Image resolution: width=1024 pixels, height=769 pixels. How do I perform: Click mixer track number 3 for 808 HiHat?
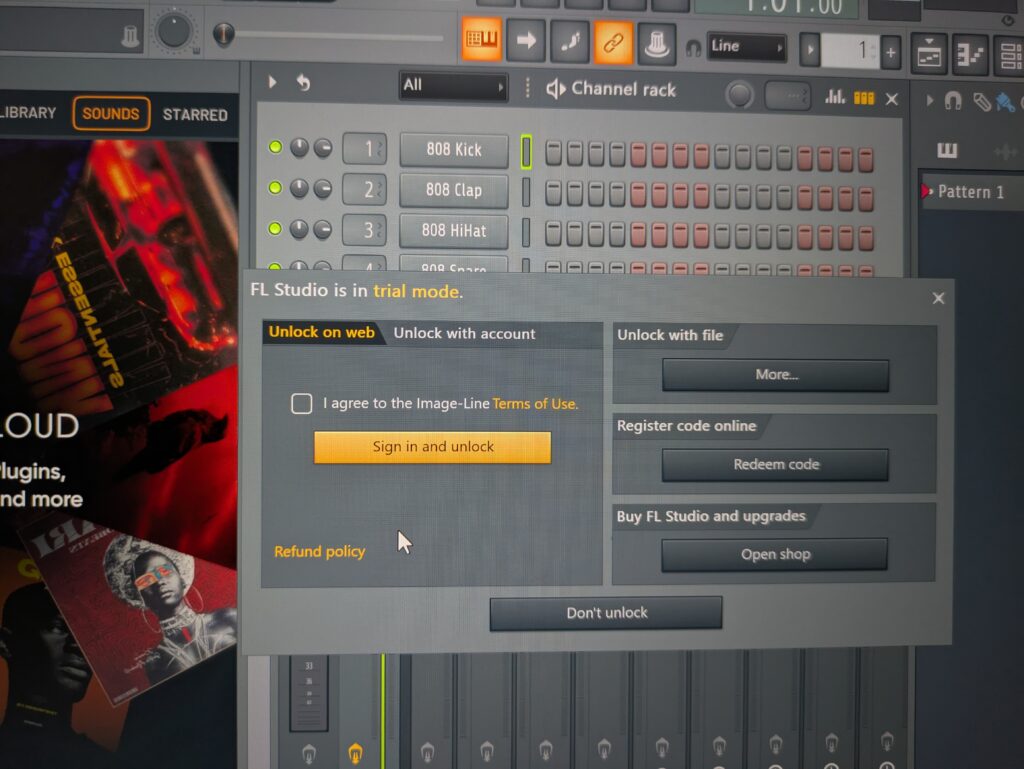pyautogui.click(x=364, y=230)
